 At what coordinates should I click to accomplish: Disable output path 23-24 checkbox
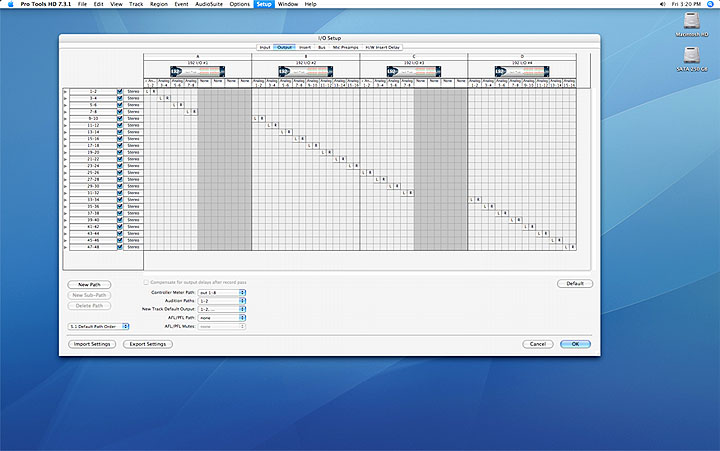(x=120, y=166)
